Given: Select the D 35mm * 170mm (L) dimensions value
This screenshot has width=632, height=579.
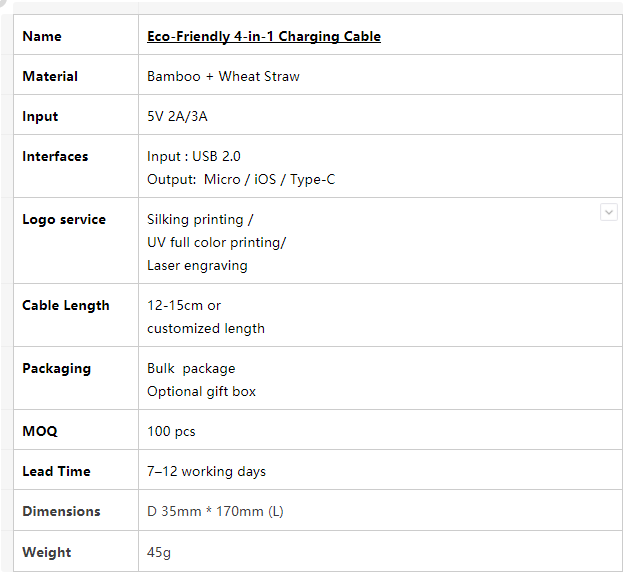Looking at the screenshot, I should [x=215, y=511].
